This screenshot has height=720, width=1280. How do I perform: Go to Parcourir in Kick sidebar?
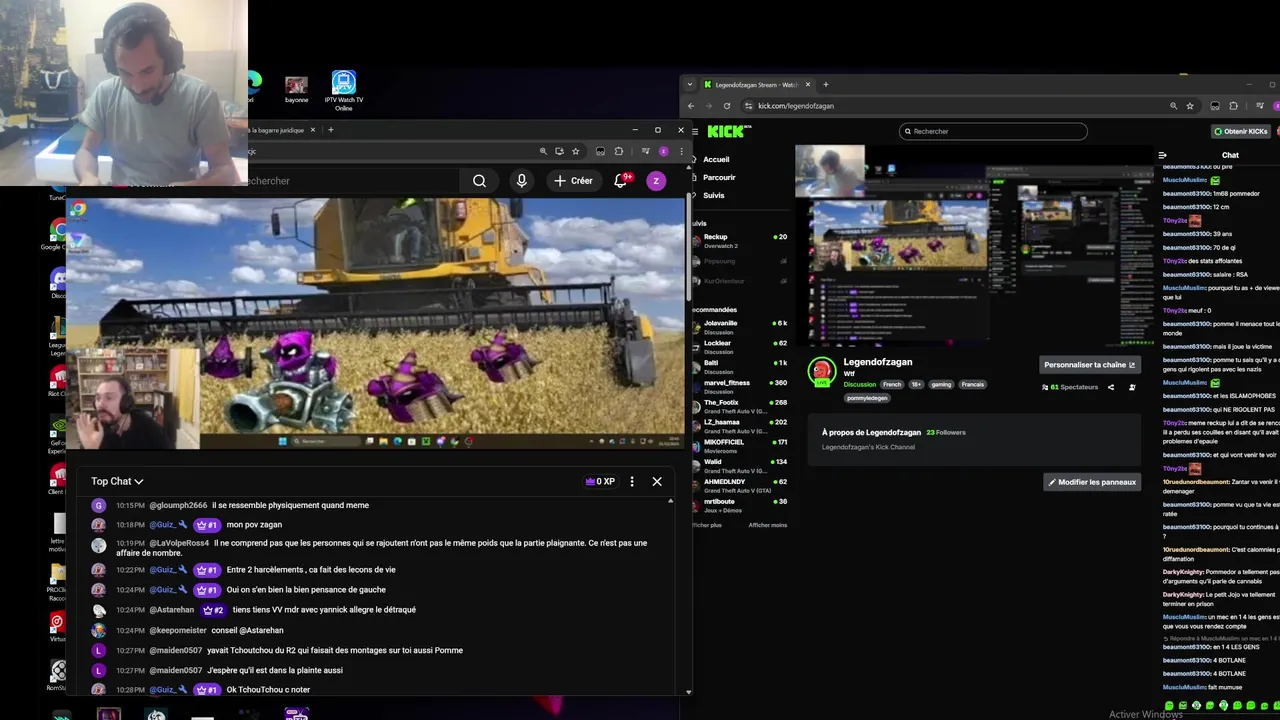point(719,177)
